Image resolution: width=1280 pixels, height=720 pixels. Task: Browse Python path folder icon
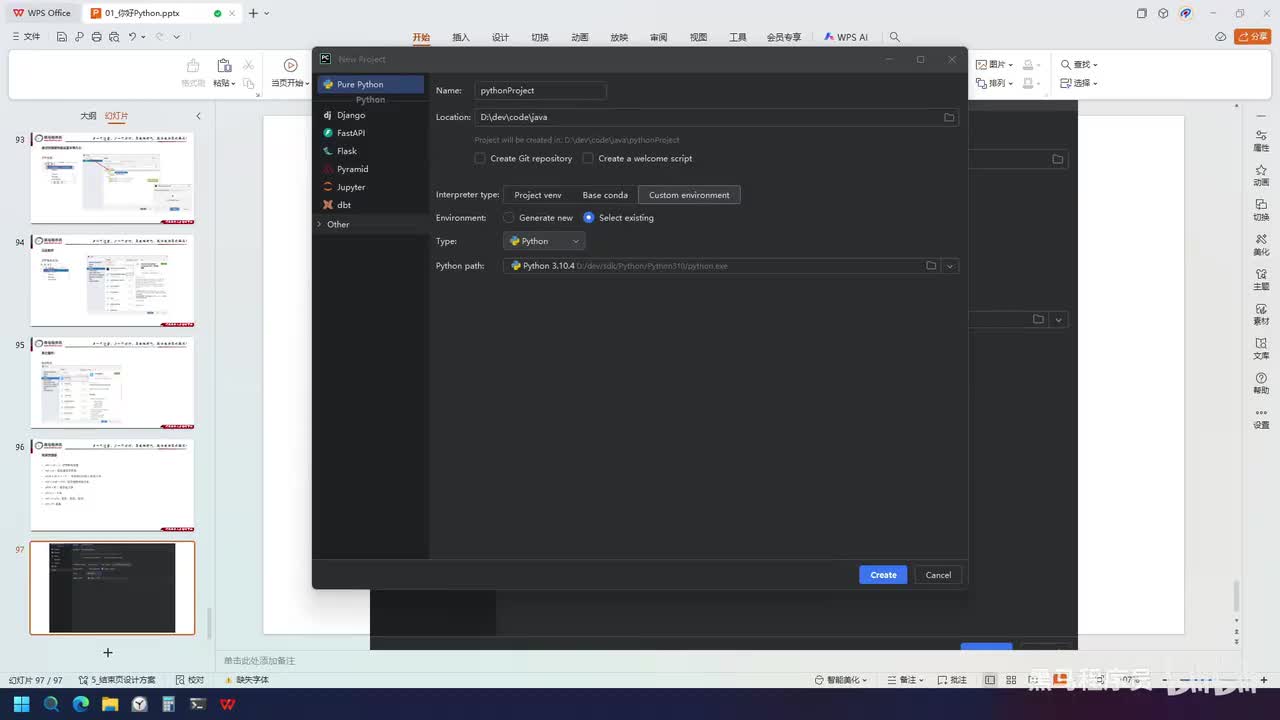tap(931, 266)
